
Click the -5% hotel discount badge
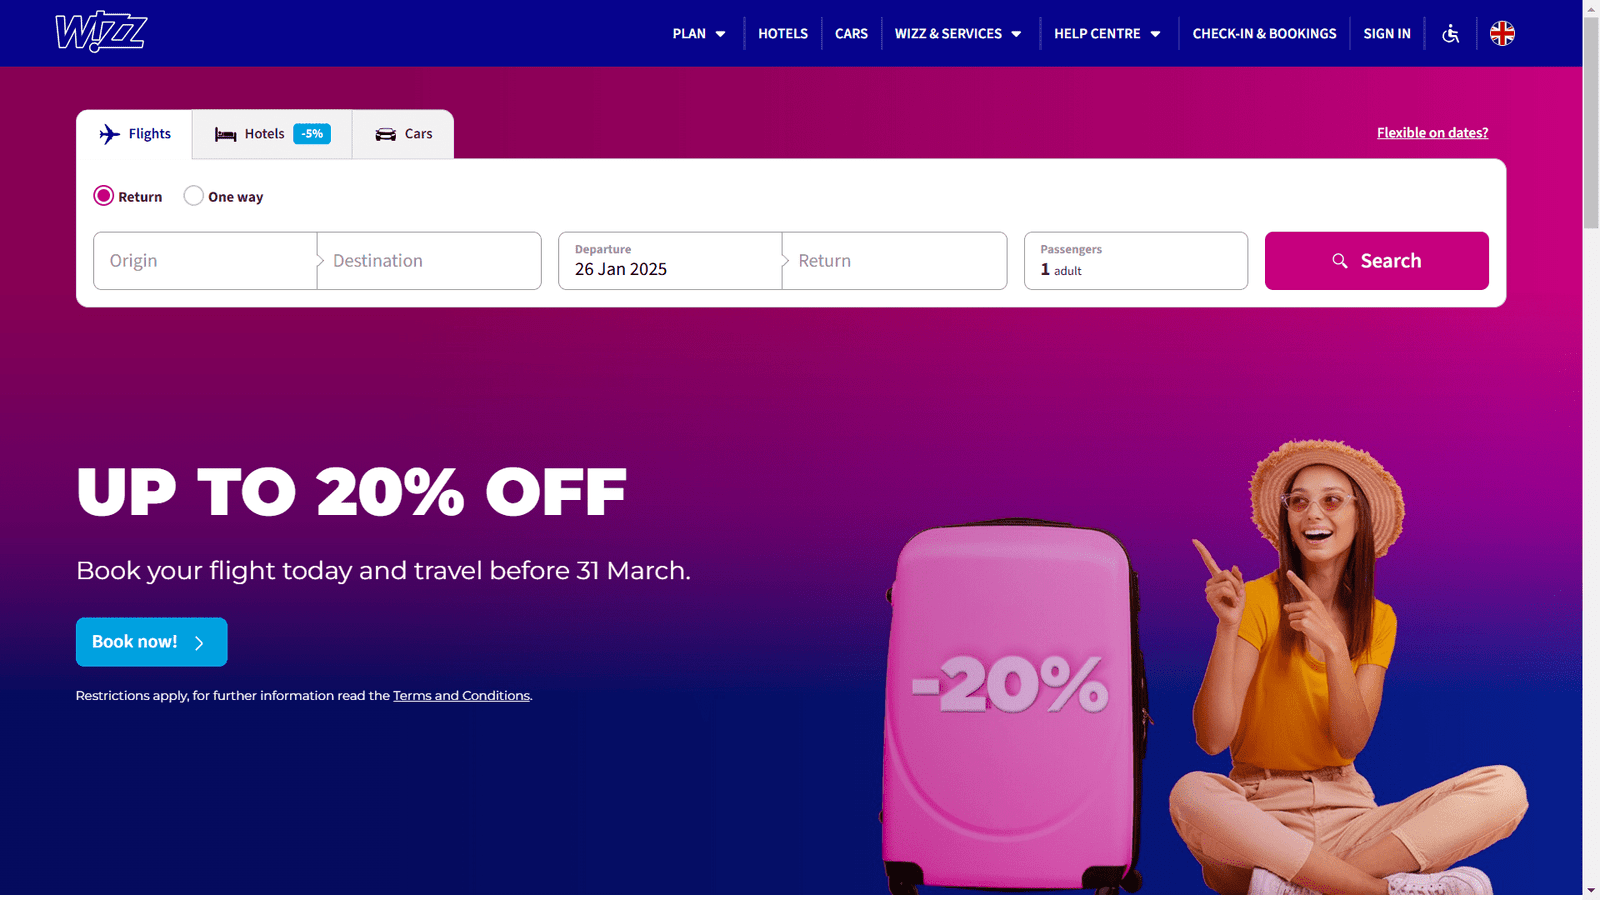(312, 134)
